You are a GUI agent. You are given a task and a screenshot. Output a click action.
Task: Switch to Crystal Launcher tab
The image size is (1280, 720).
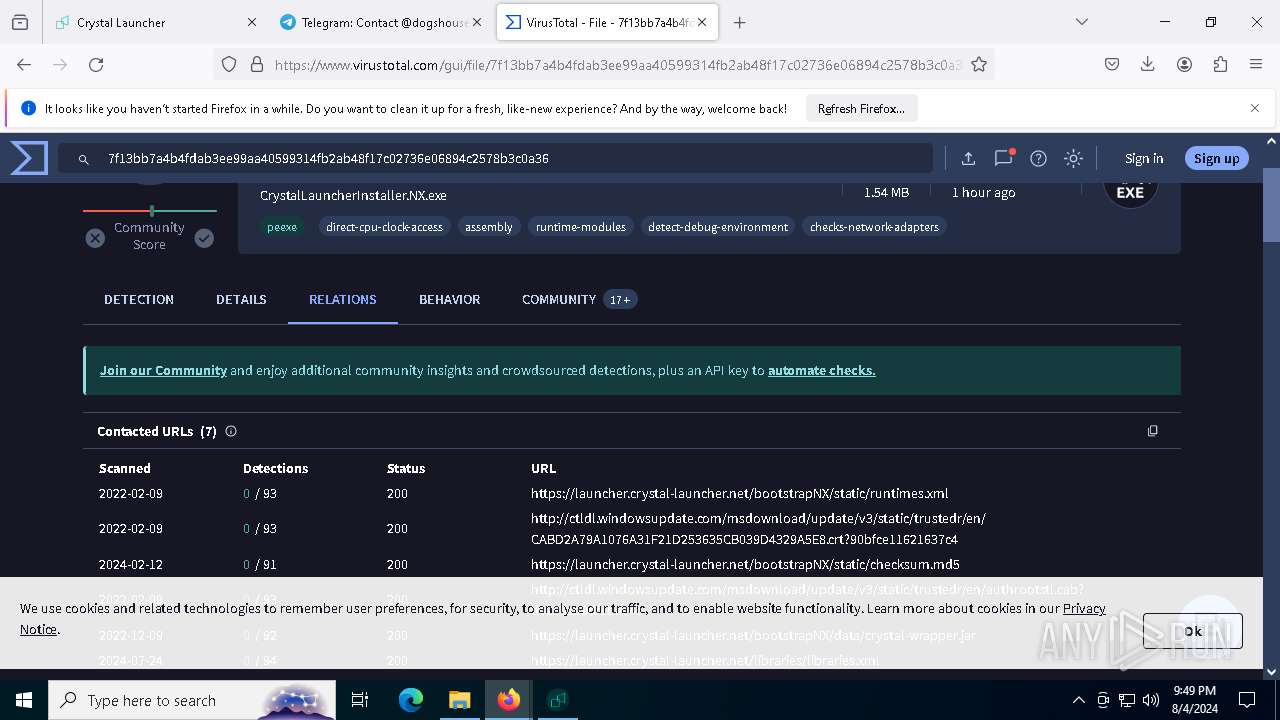[x=154, y=22]
